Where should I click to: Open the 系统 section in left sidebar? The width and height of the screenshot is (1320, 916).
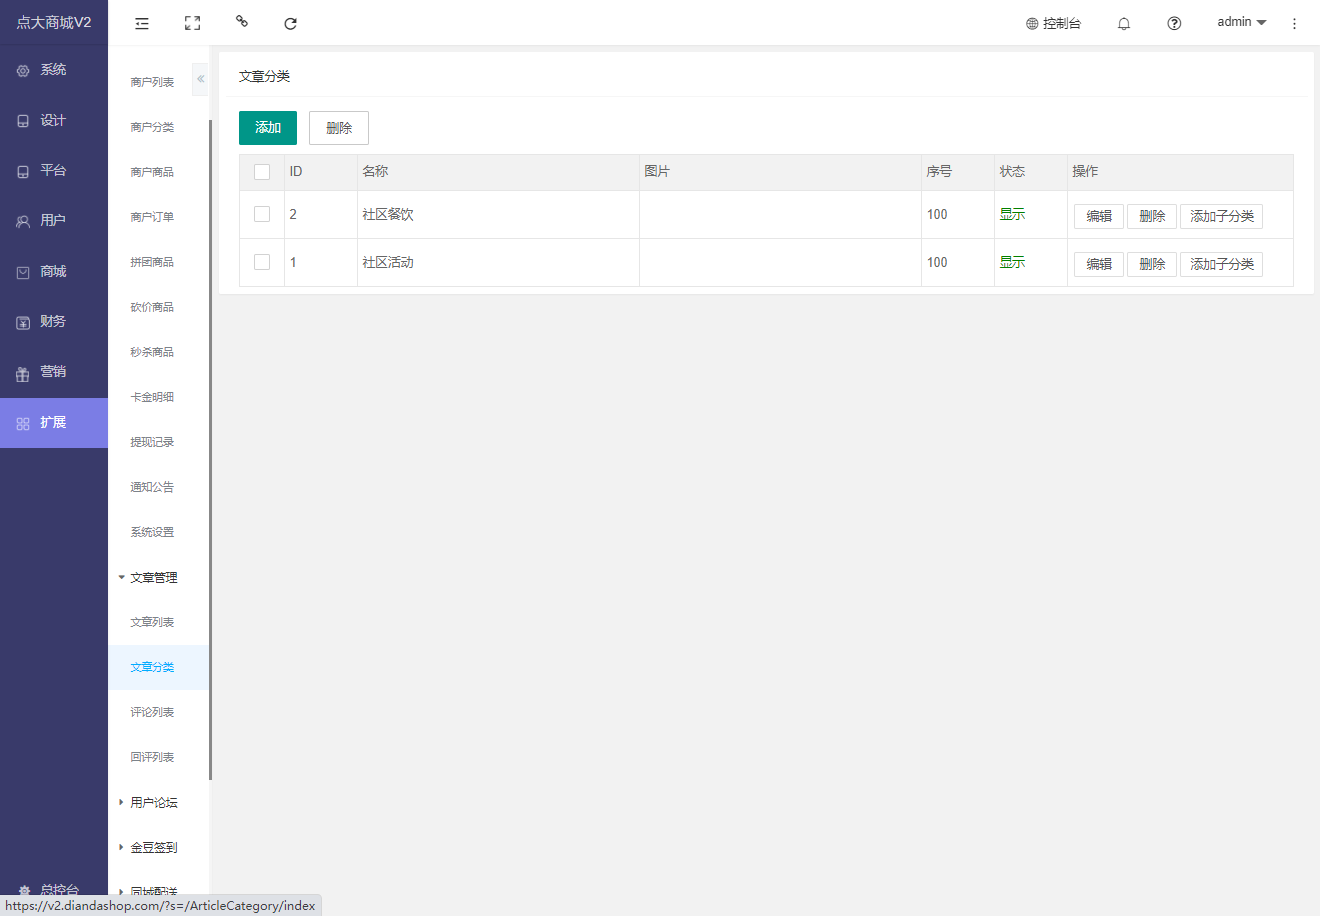(54, 70)
